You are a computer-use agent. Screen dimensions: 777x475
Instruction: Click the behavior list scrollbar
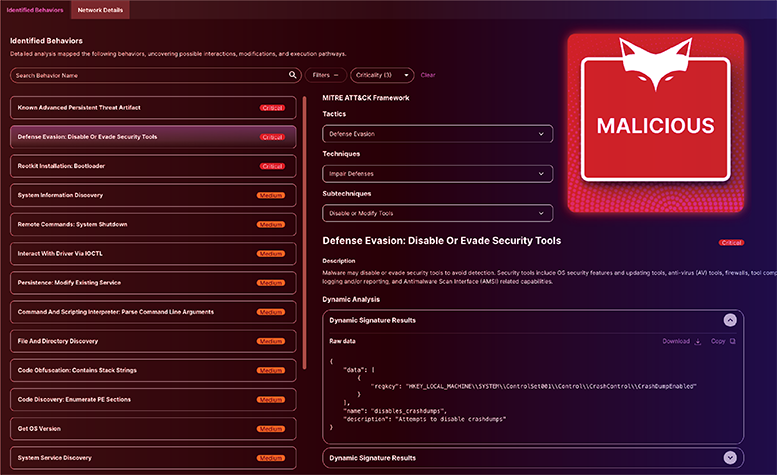(304, 233)
